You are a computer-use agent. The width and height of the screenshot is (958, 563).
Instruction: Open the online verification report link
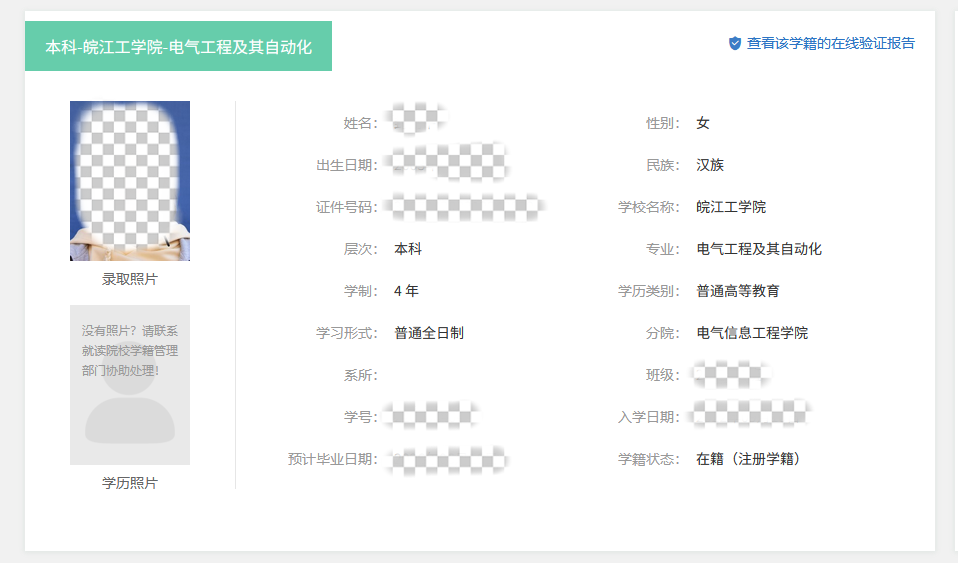[830, 44]
